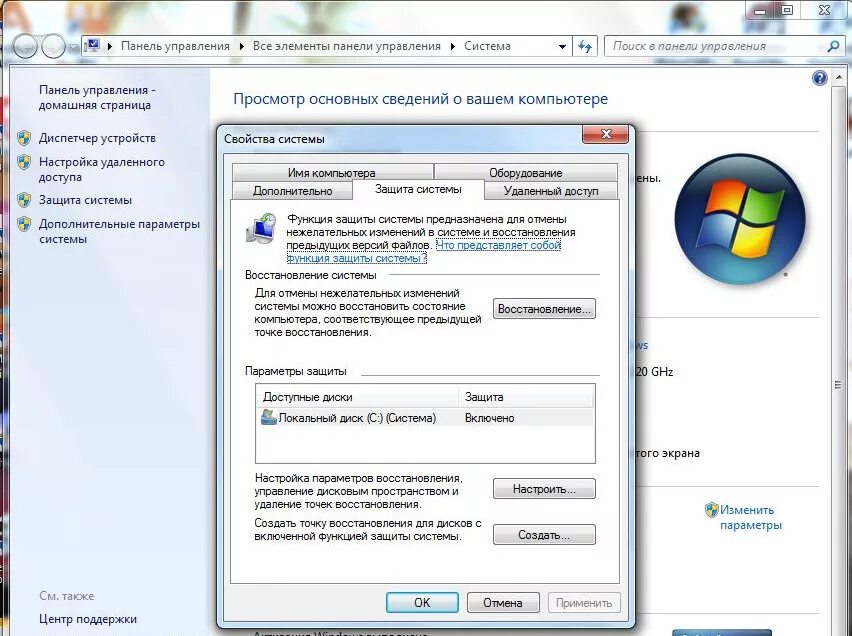The height and width of the screenshot is (636, 852).
Task: Click the forward navigation arrow button
Action: coord(53,46)
